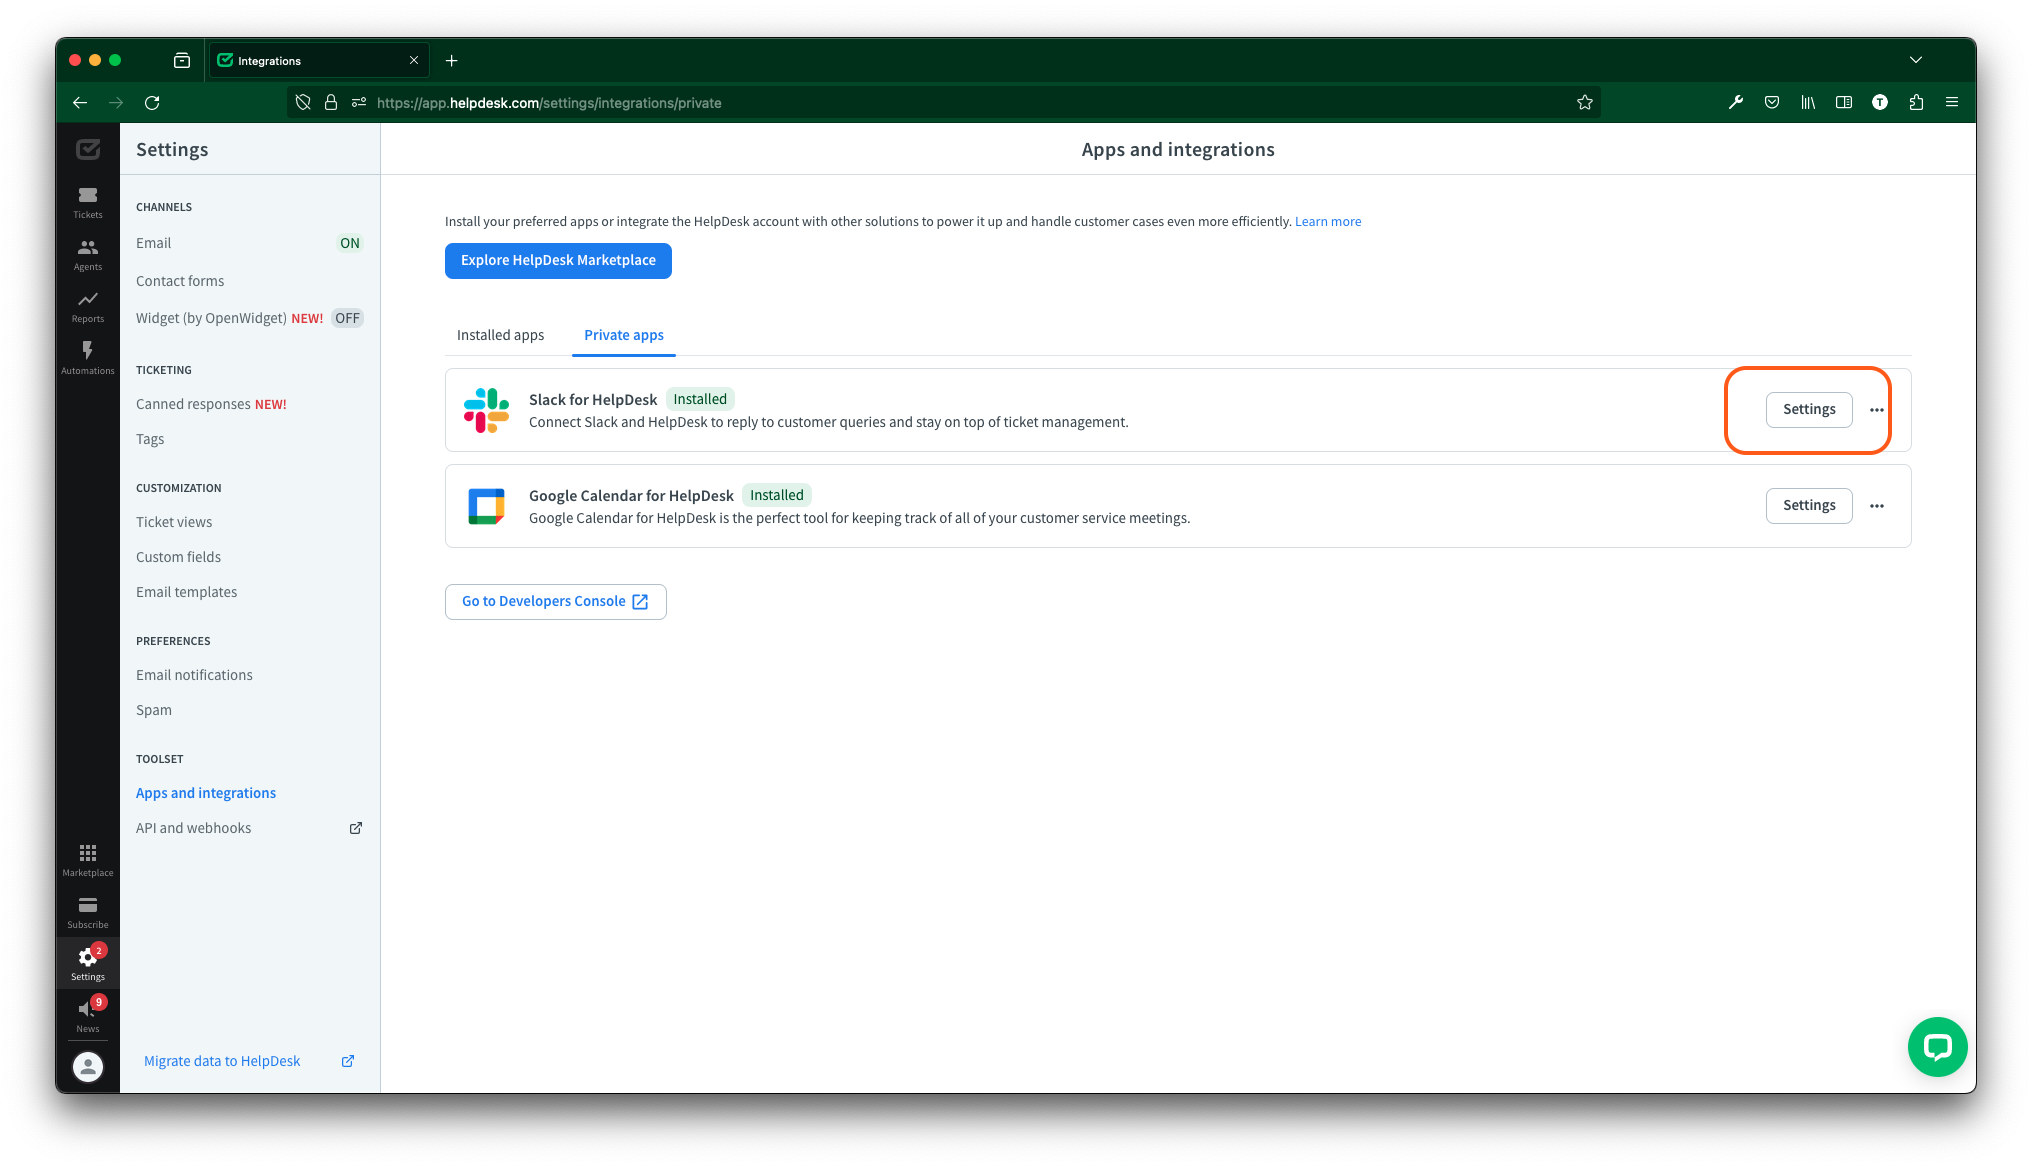2032x1167 pixels.
Task: Expand the list all tabs chevron
Action: coord(1916,60)
